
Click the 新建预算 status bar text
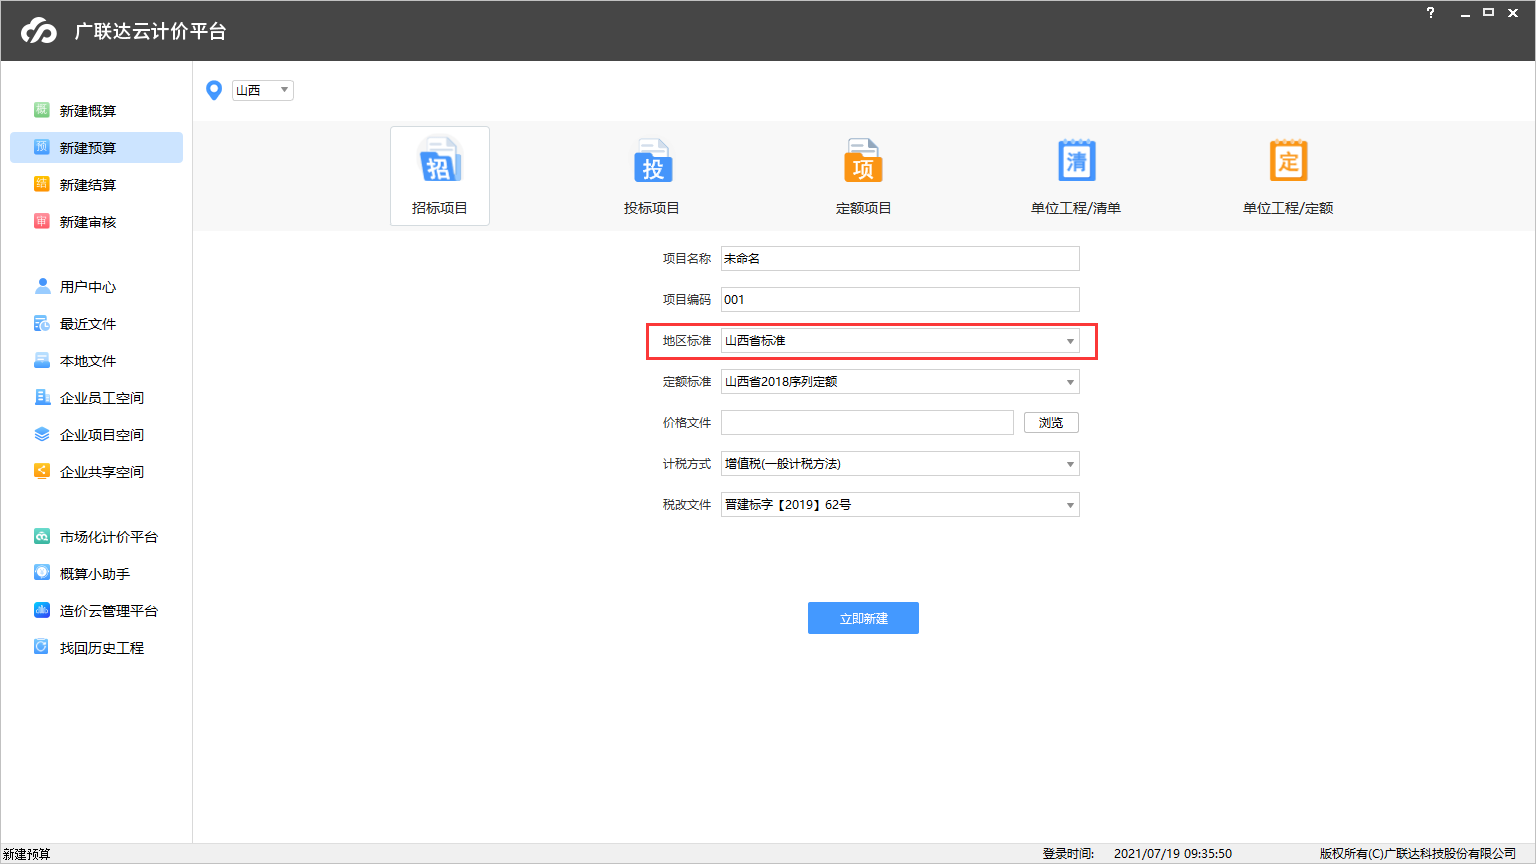[x=27, y=854]
